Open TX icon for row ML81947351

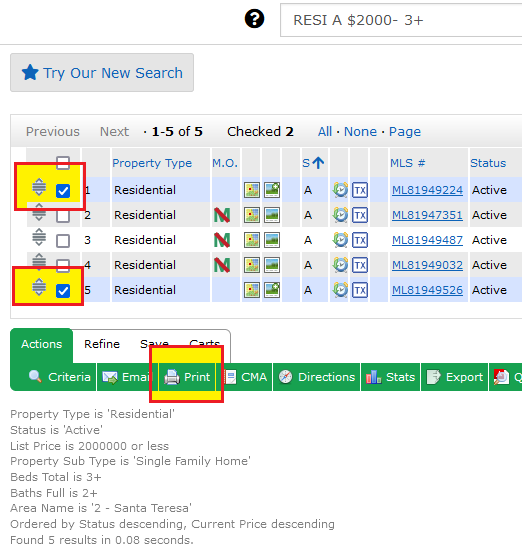pyautogui.click(x=360, y=215)
